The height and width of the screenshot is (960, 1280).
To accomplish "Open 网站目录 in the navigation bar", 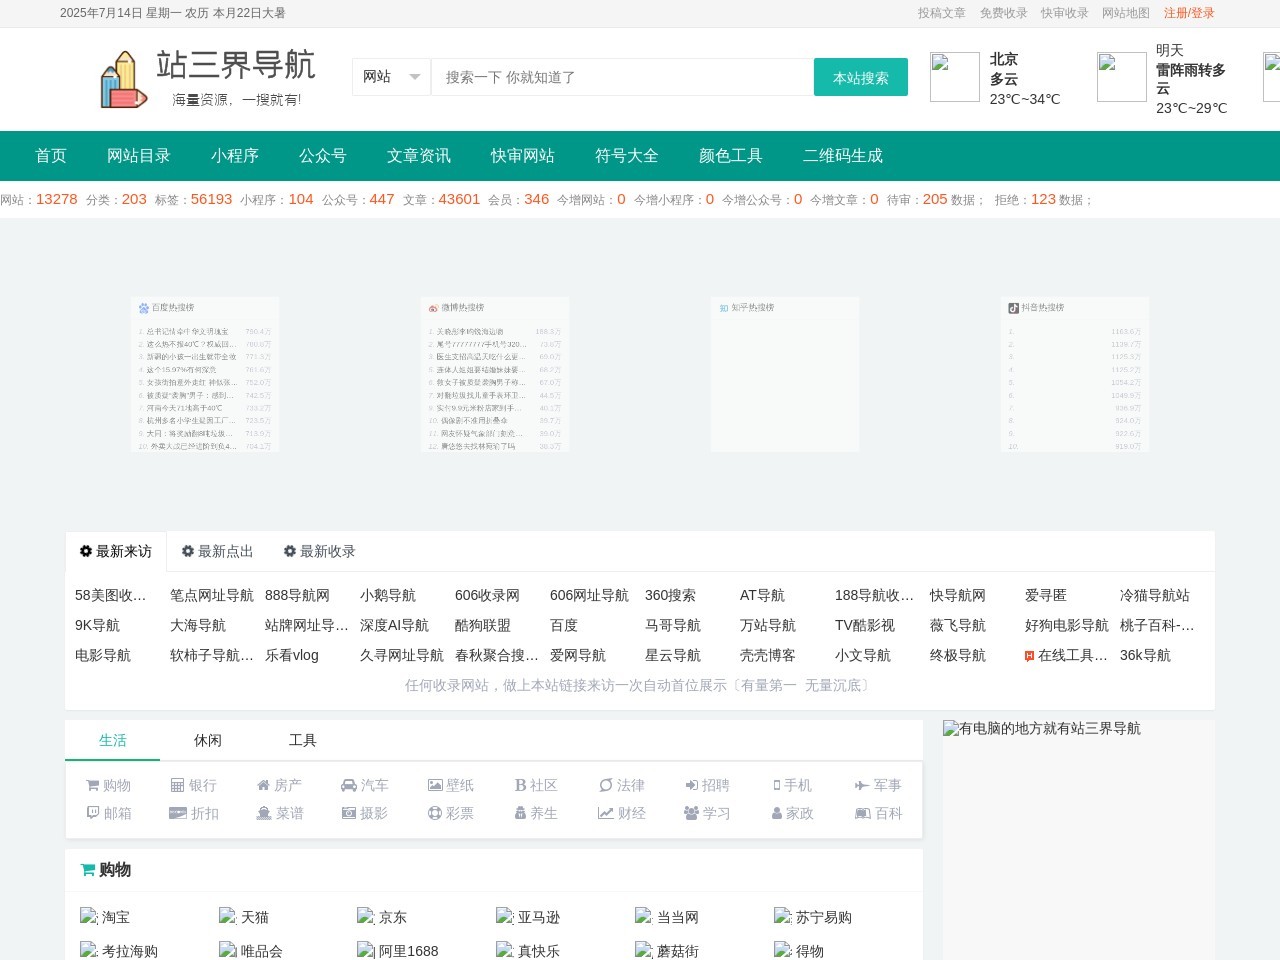I will pos(138,155).
